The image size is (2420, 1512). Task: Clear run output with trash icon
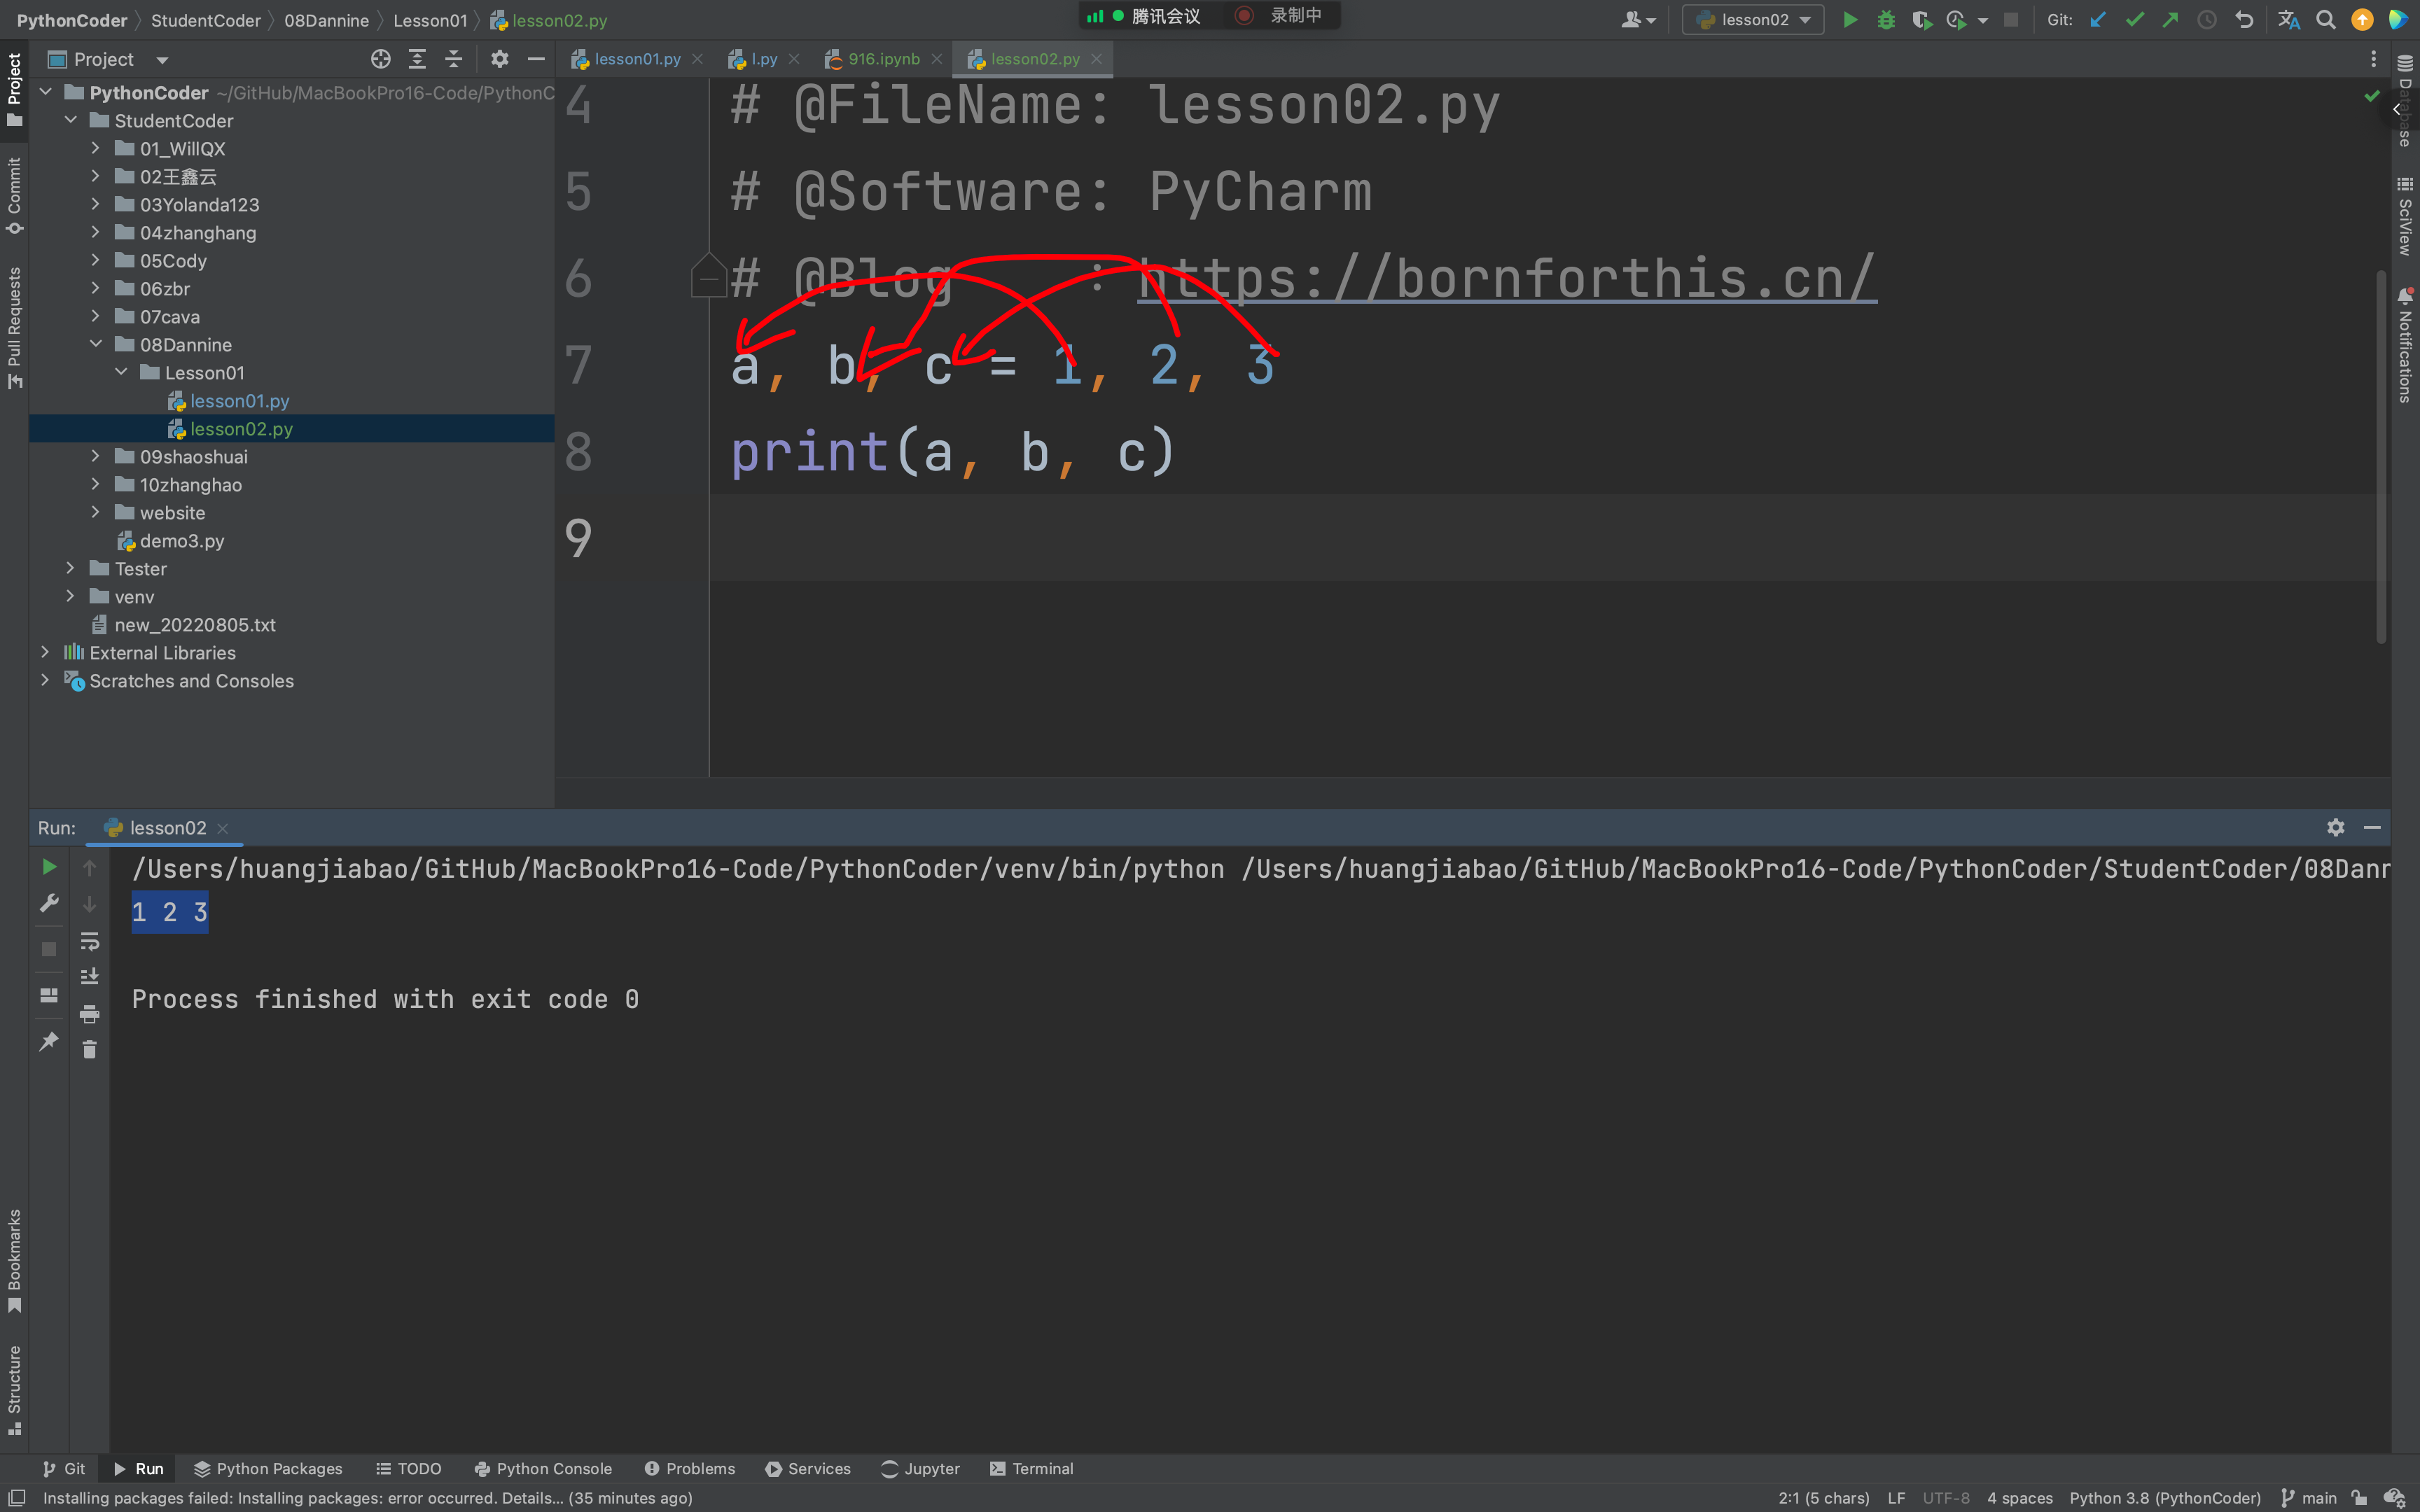(x=89, y=1049)
